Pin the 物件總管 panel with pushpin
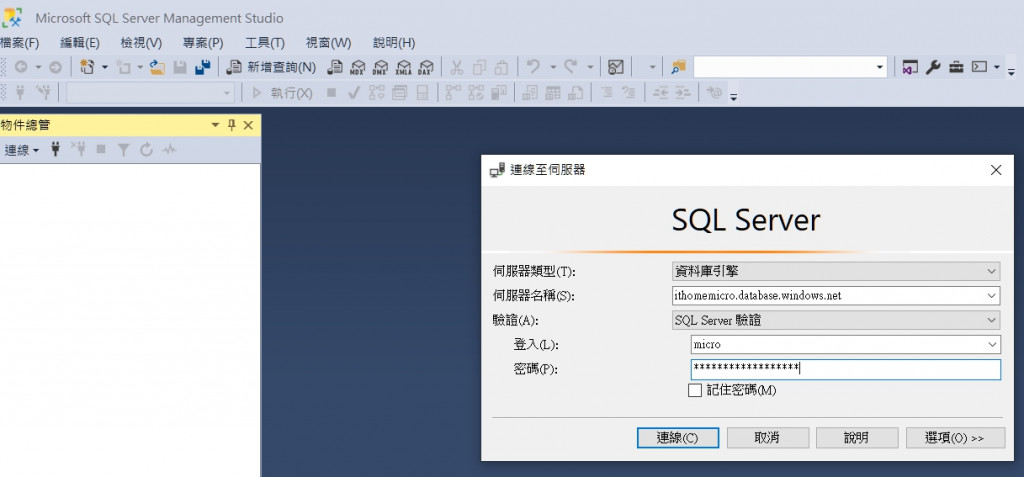Screen dimensions: 1024x477 [x=231, y=125]
